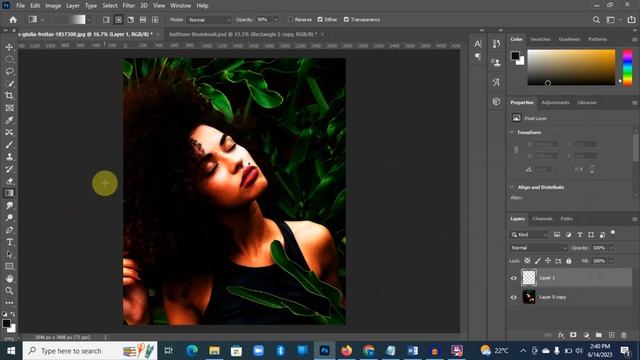Open the gradient Opacity dropdown arrow
This screenshot has height=360, width=640.
[x=276, y=20]
